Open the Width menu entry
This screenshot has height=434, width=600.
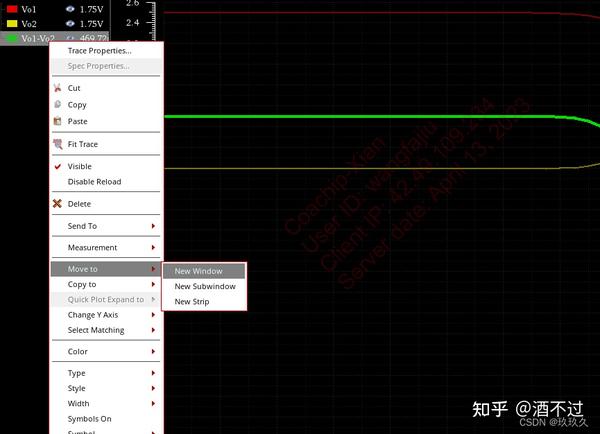click(106, 403)
